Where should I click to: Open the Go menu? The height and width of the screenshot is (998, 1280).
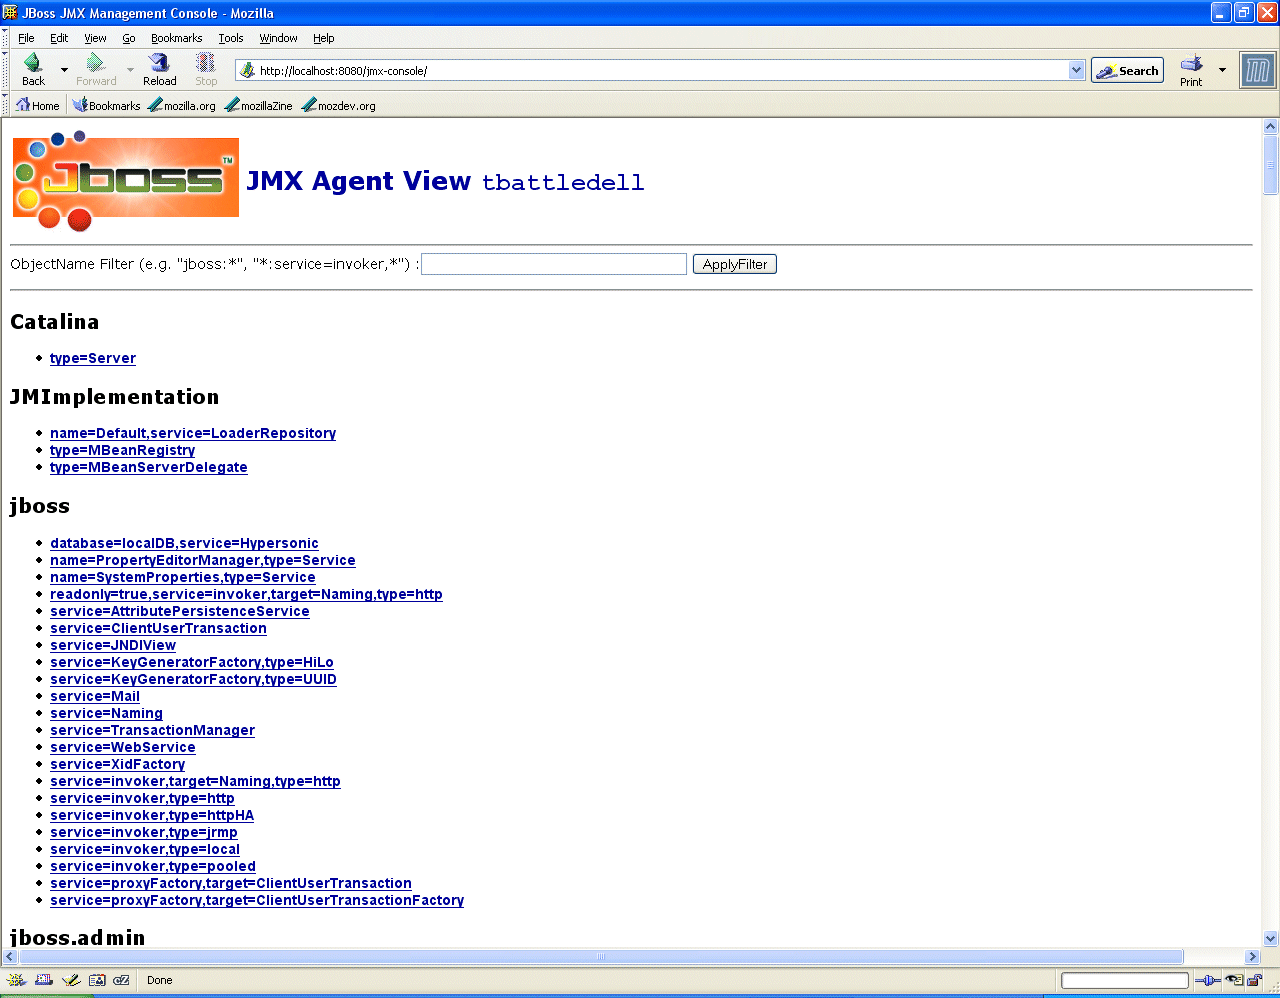pyautogui.click(x=129, y=38)
